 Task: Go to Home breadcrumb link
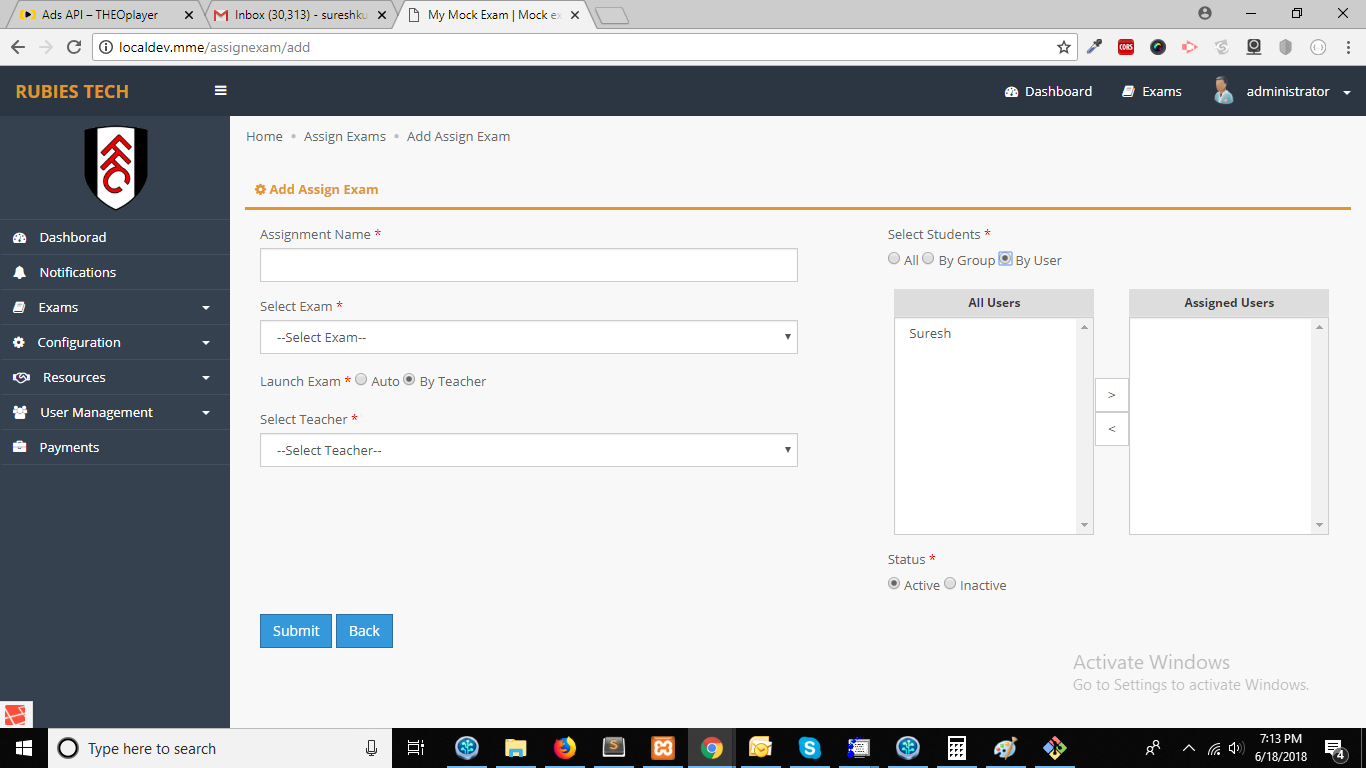[x=264, y=136]
